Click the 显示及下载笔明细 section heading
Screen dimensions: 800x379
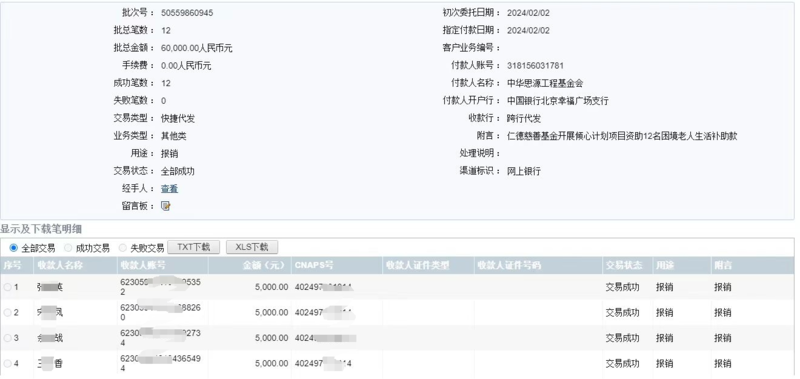pos(41,229)
